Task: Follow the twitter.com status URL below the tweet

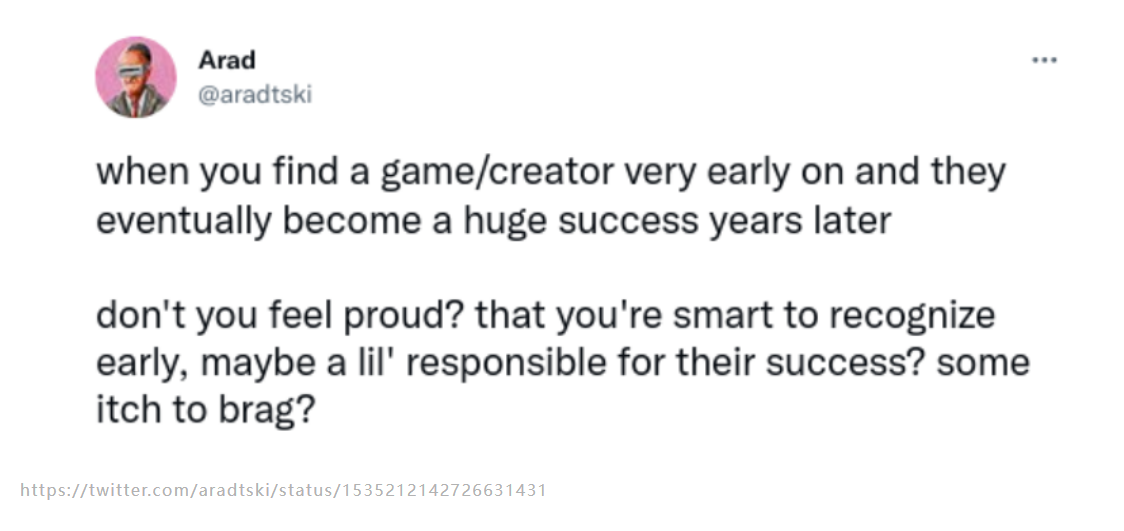Action: [x=283, y=491]
